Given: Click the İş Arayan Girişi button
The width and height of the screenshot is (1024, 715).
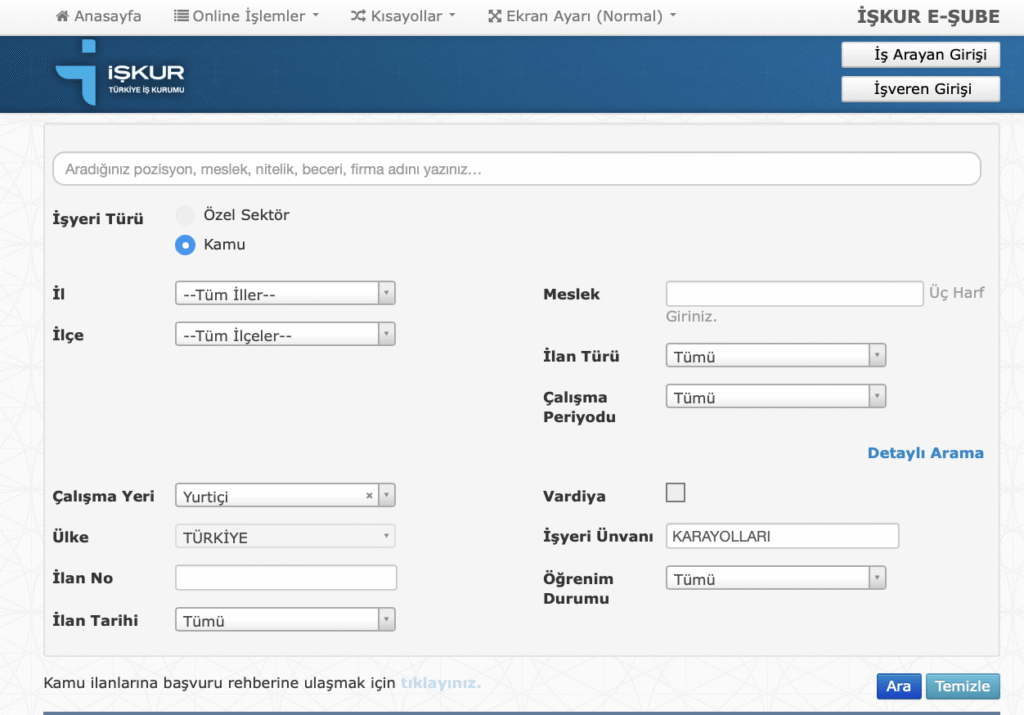Looking at the screenshot, I should click(x=920, y=54).
